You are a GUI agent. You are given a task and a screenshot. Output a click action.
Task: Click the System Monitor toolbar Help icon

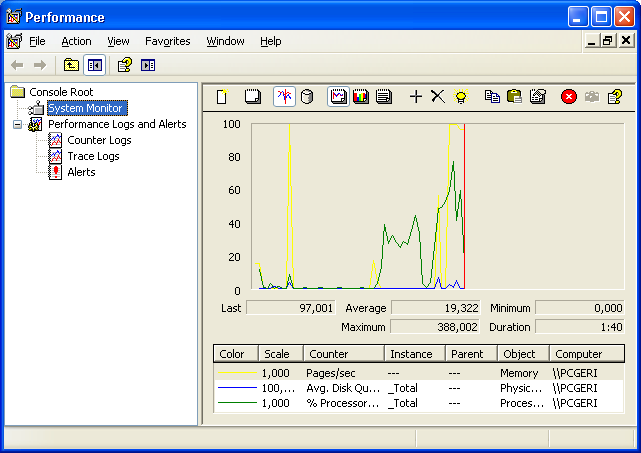click(614, 97)
